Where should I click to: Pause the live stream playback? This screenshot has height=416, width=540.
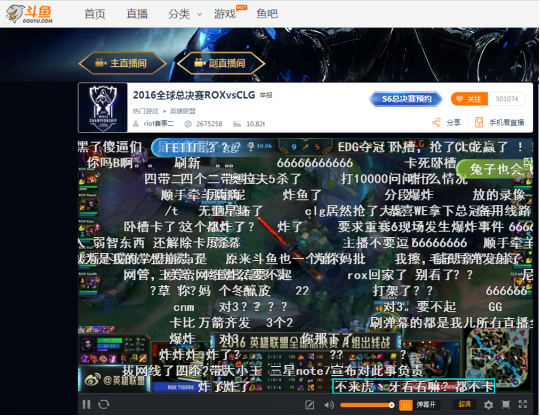point(86,405)
